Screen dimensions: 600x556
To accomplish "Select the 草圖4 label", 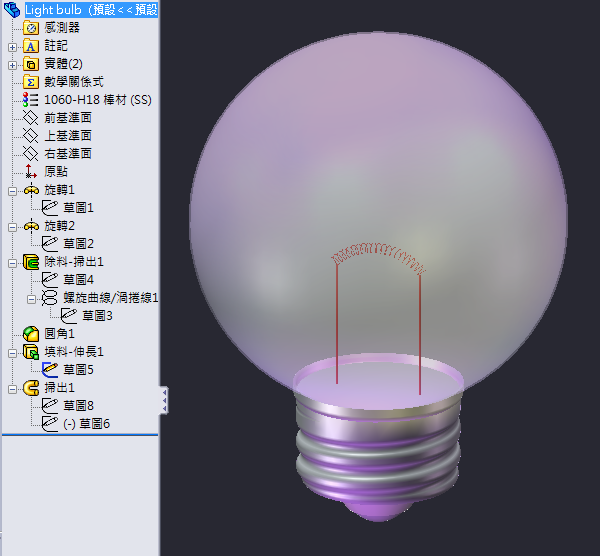I will pyautogui.click(x=78, y=279).
